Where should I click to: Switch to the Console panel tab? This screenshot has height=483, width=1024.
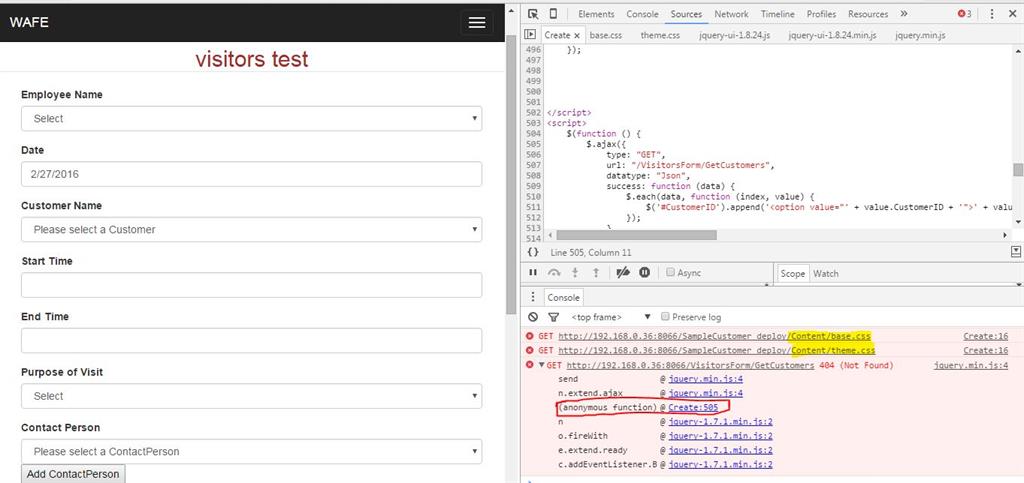642,14
